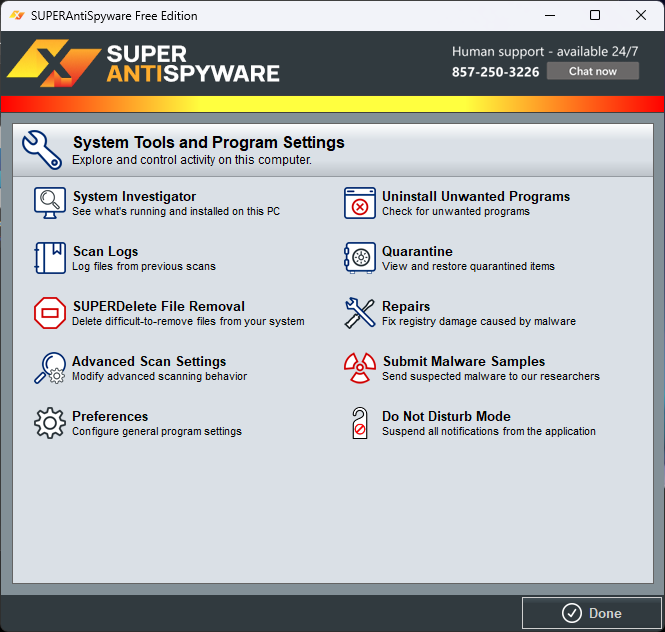The width and height of the screenshot is (665, 632).
Task: Open SUPERDelete File Removal title
Action: pyautogui.click(x=159, y=306)
